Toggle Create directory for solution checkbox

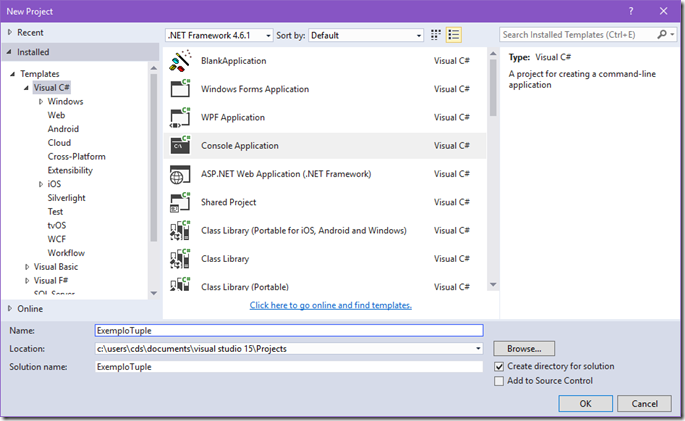(x=499, y=366)
